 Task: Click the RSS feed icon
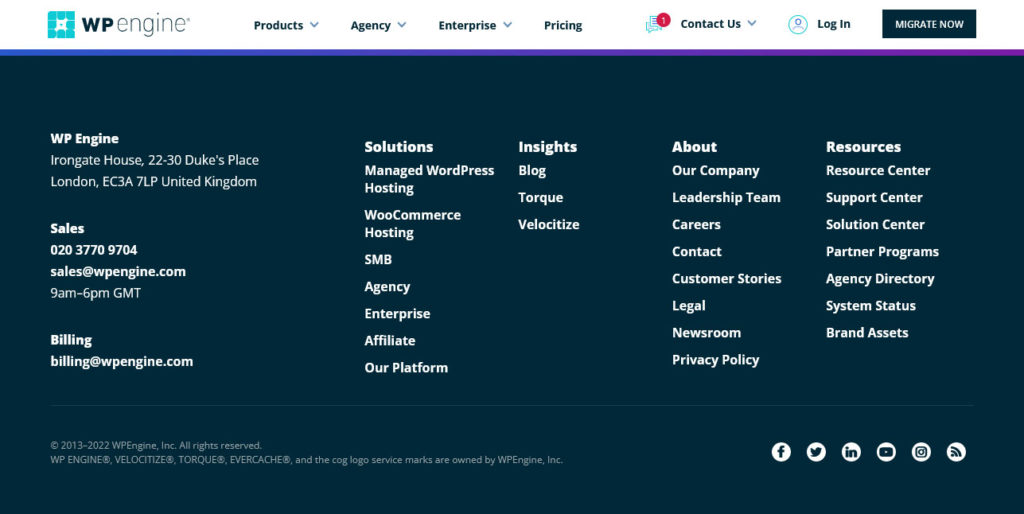[956, 452]
